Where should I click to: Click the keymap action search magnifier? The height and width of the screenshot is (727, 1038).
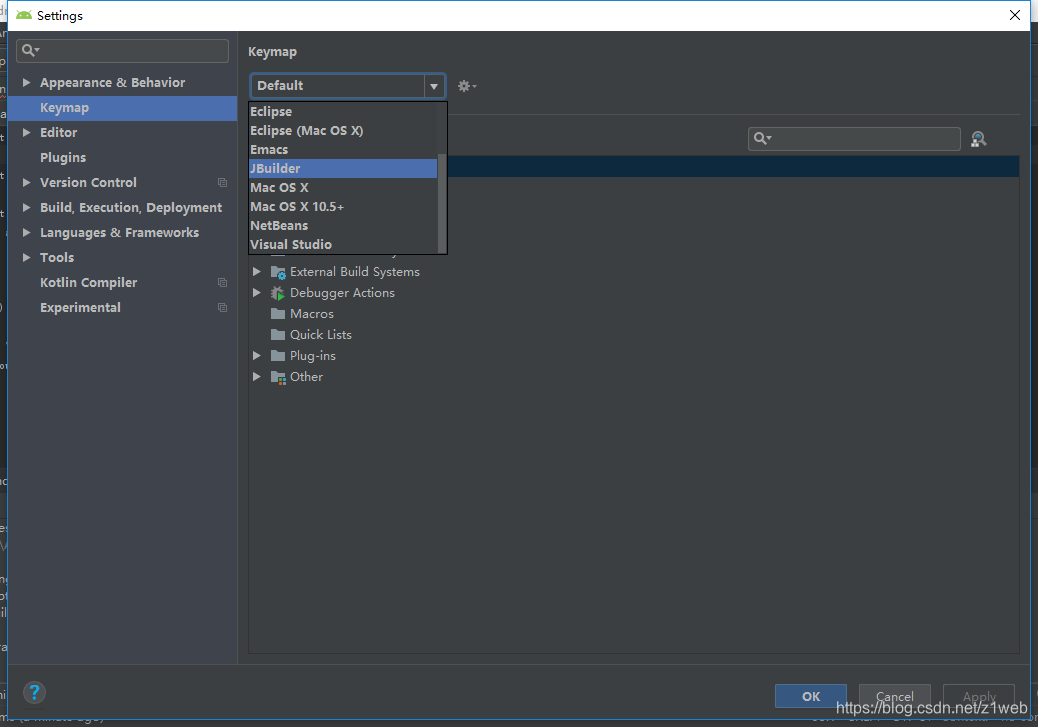[x=763, y=138]
